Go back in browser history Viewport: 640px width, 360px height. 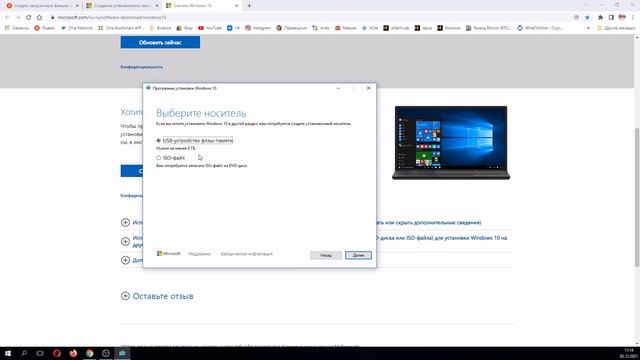[7, 18]
